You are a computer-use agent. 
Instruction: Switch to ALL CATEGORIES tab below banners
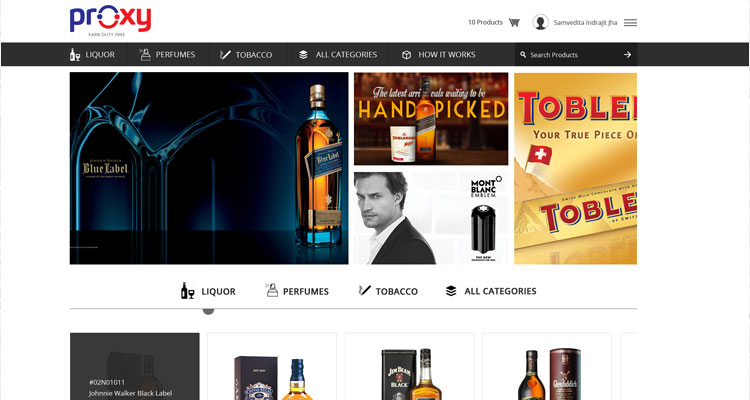pyautogui.click(x=500, y=291)
